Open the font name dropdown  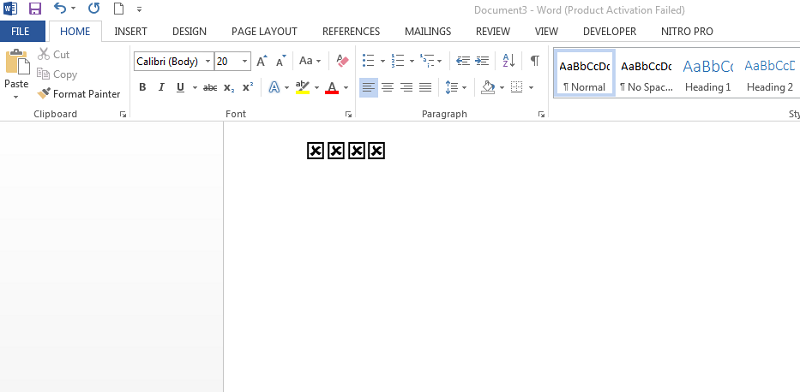(208, 62)
